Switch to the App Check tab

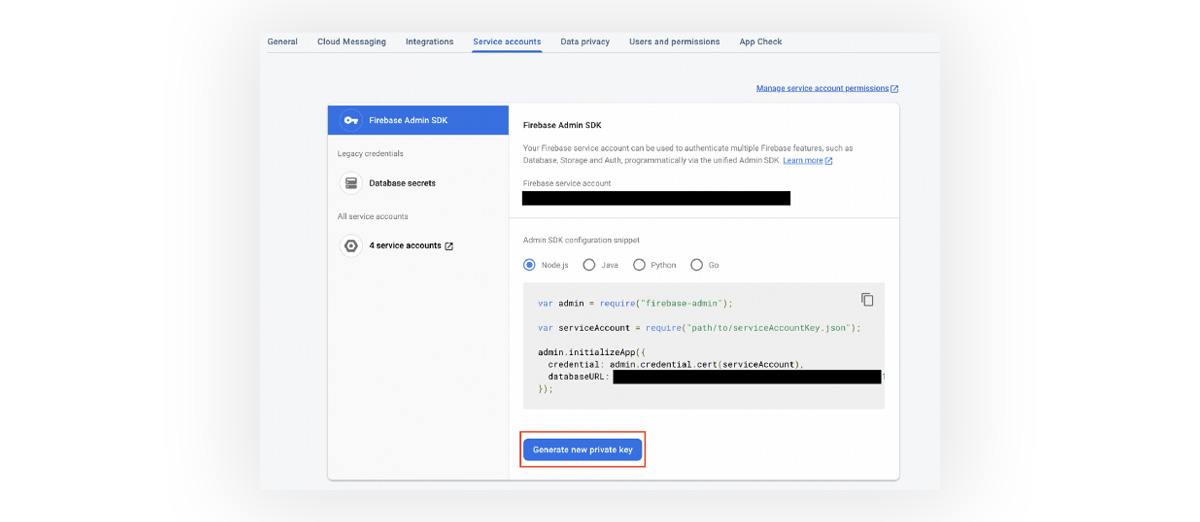[761, 42]
